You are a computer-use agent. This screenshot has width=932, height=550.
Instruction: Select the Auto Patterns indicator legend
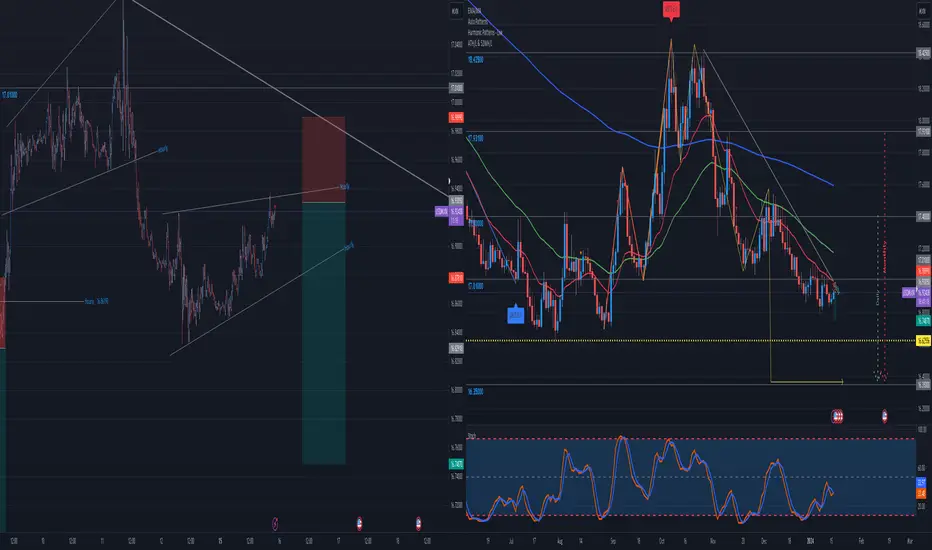click(477, 22)
